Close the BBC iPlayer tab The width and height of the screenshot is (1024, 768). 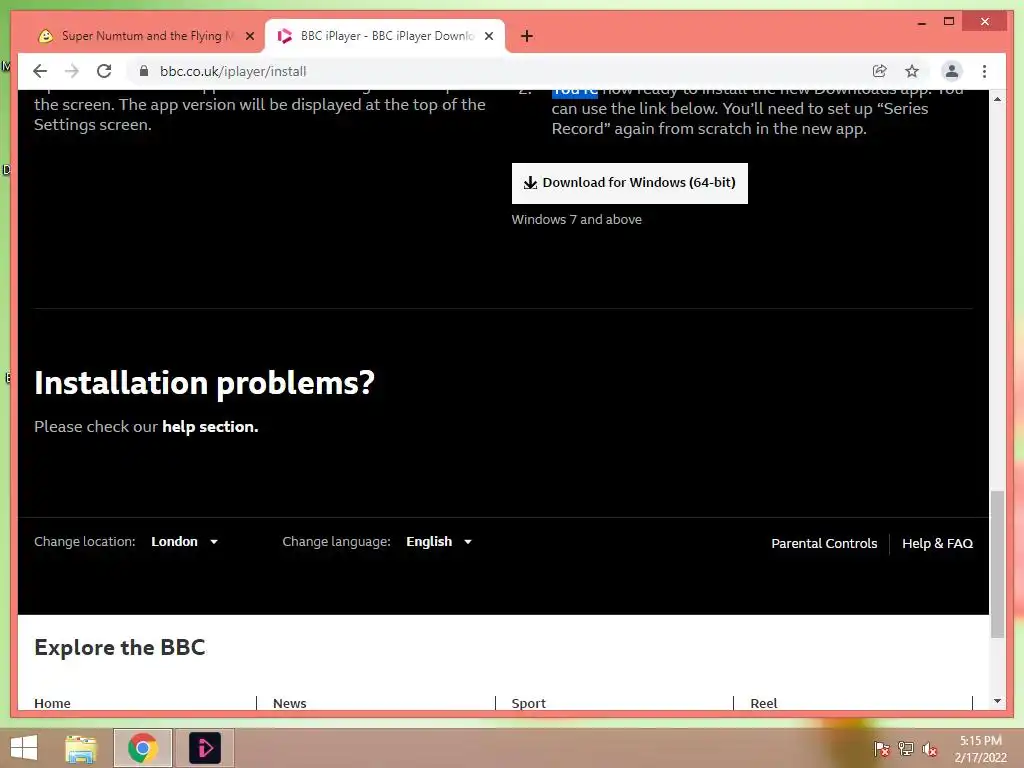click(488, 36)
